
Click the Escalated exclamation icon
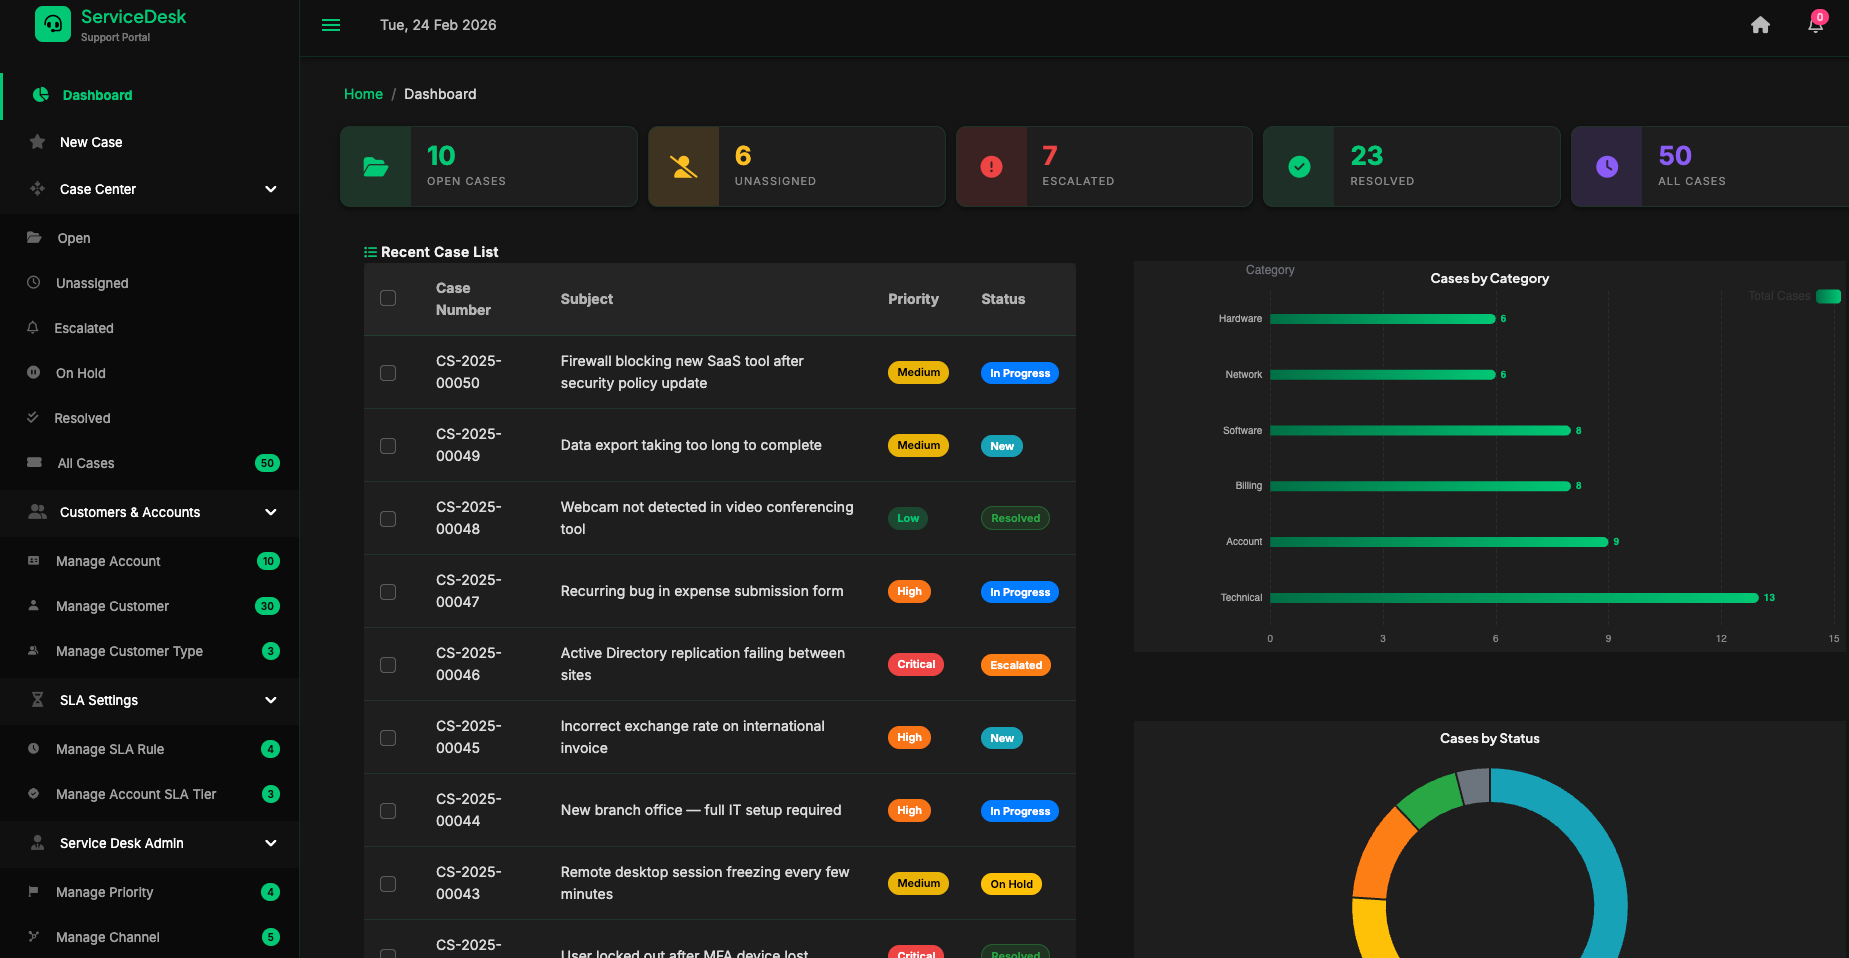[991, 167]
